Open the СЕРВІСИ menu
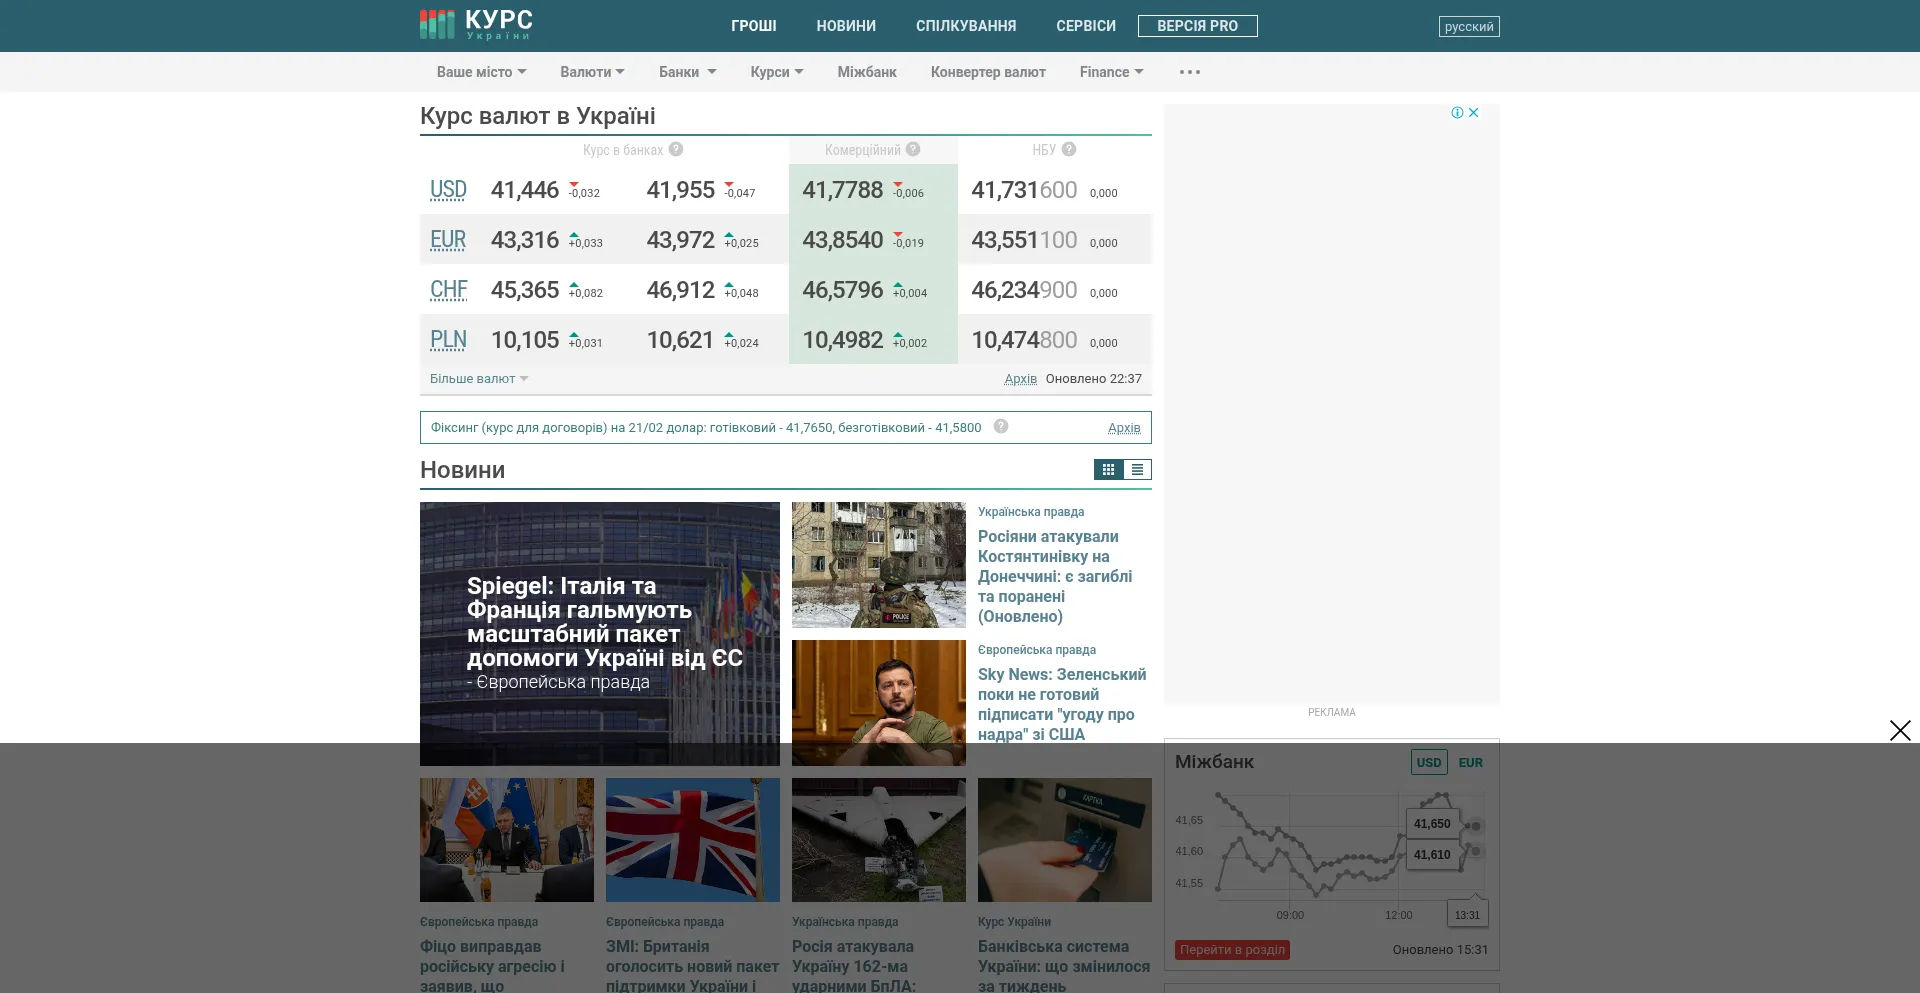1920x993 pixels. click(1086, 26)
